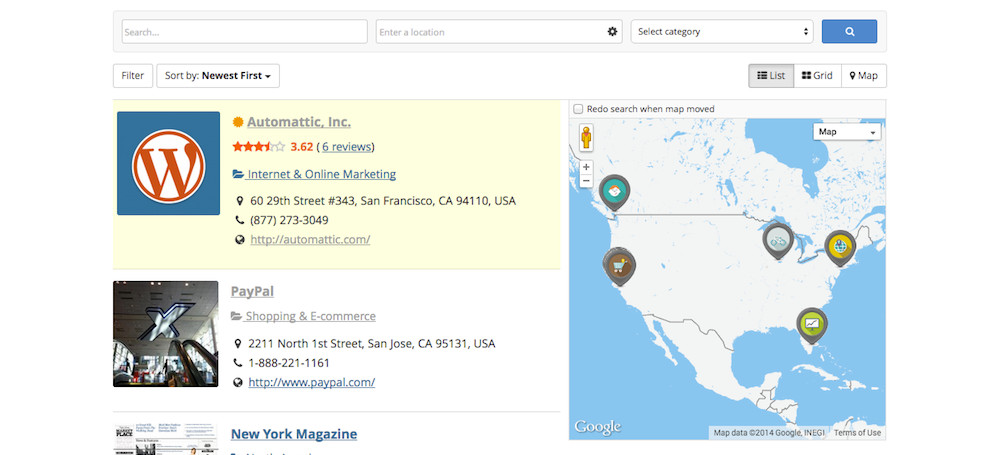Select the yellow globe marker near New York
Image resolution: width=1000 pixels, height=455 pixels.
840,245
